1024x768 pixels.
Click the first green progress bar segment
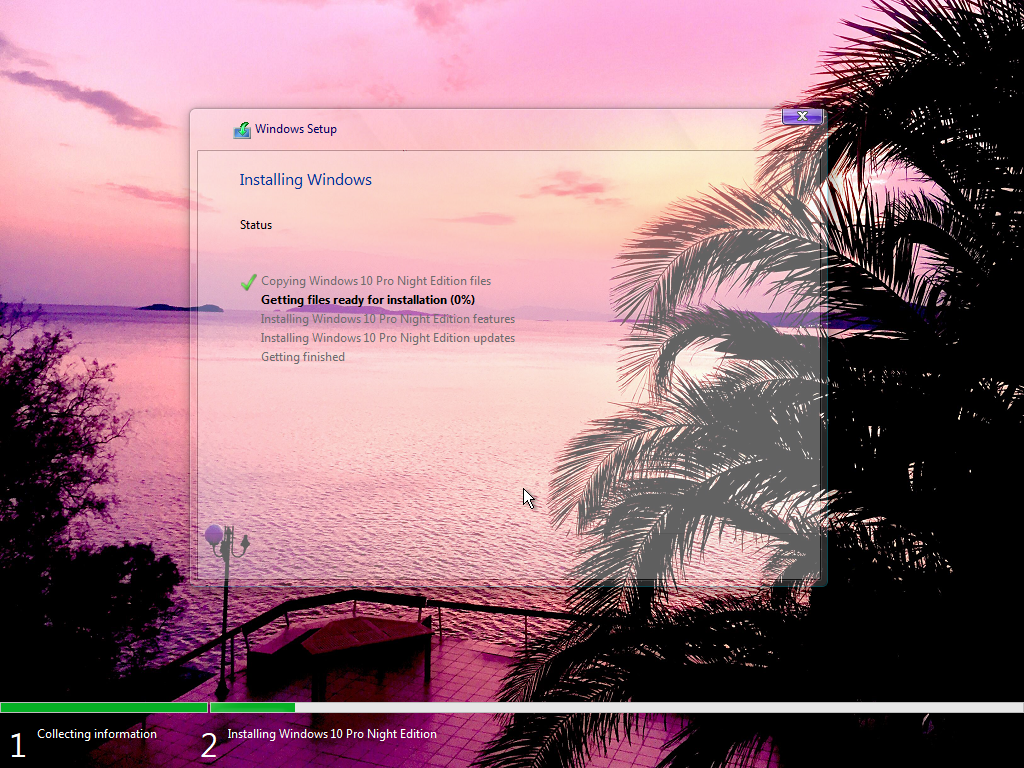(x=104, y=707)
